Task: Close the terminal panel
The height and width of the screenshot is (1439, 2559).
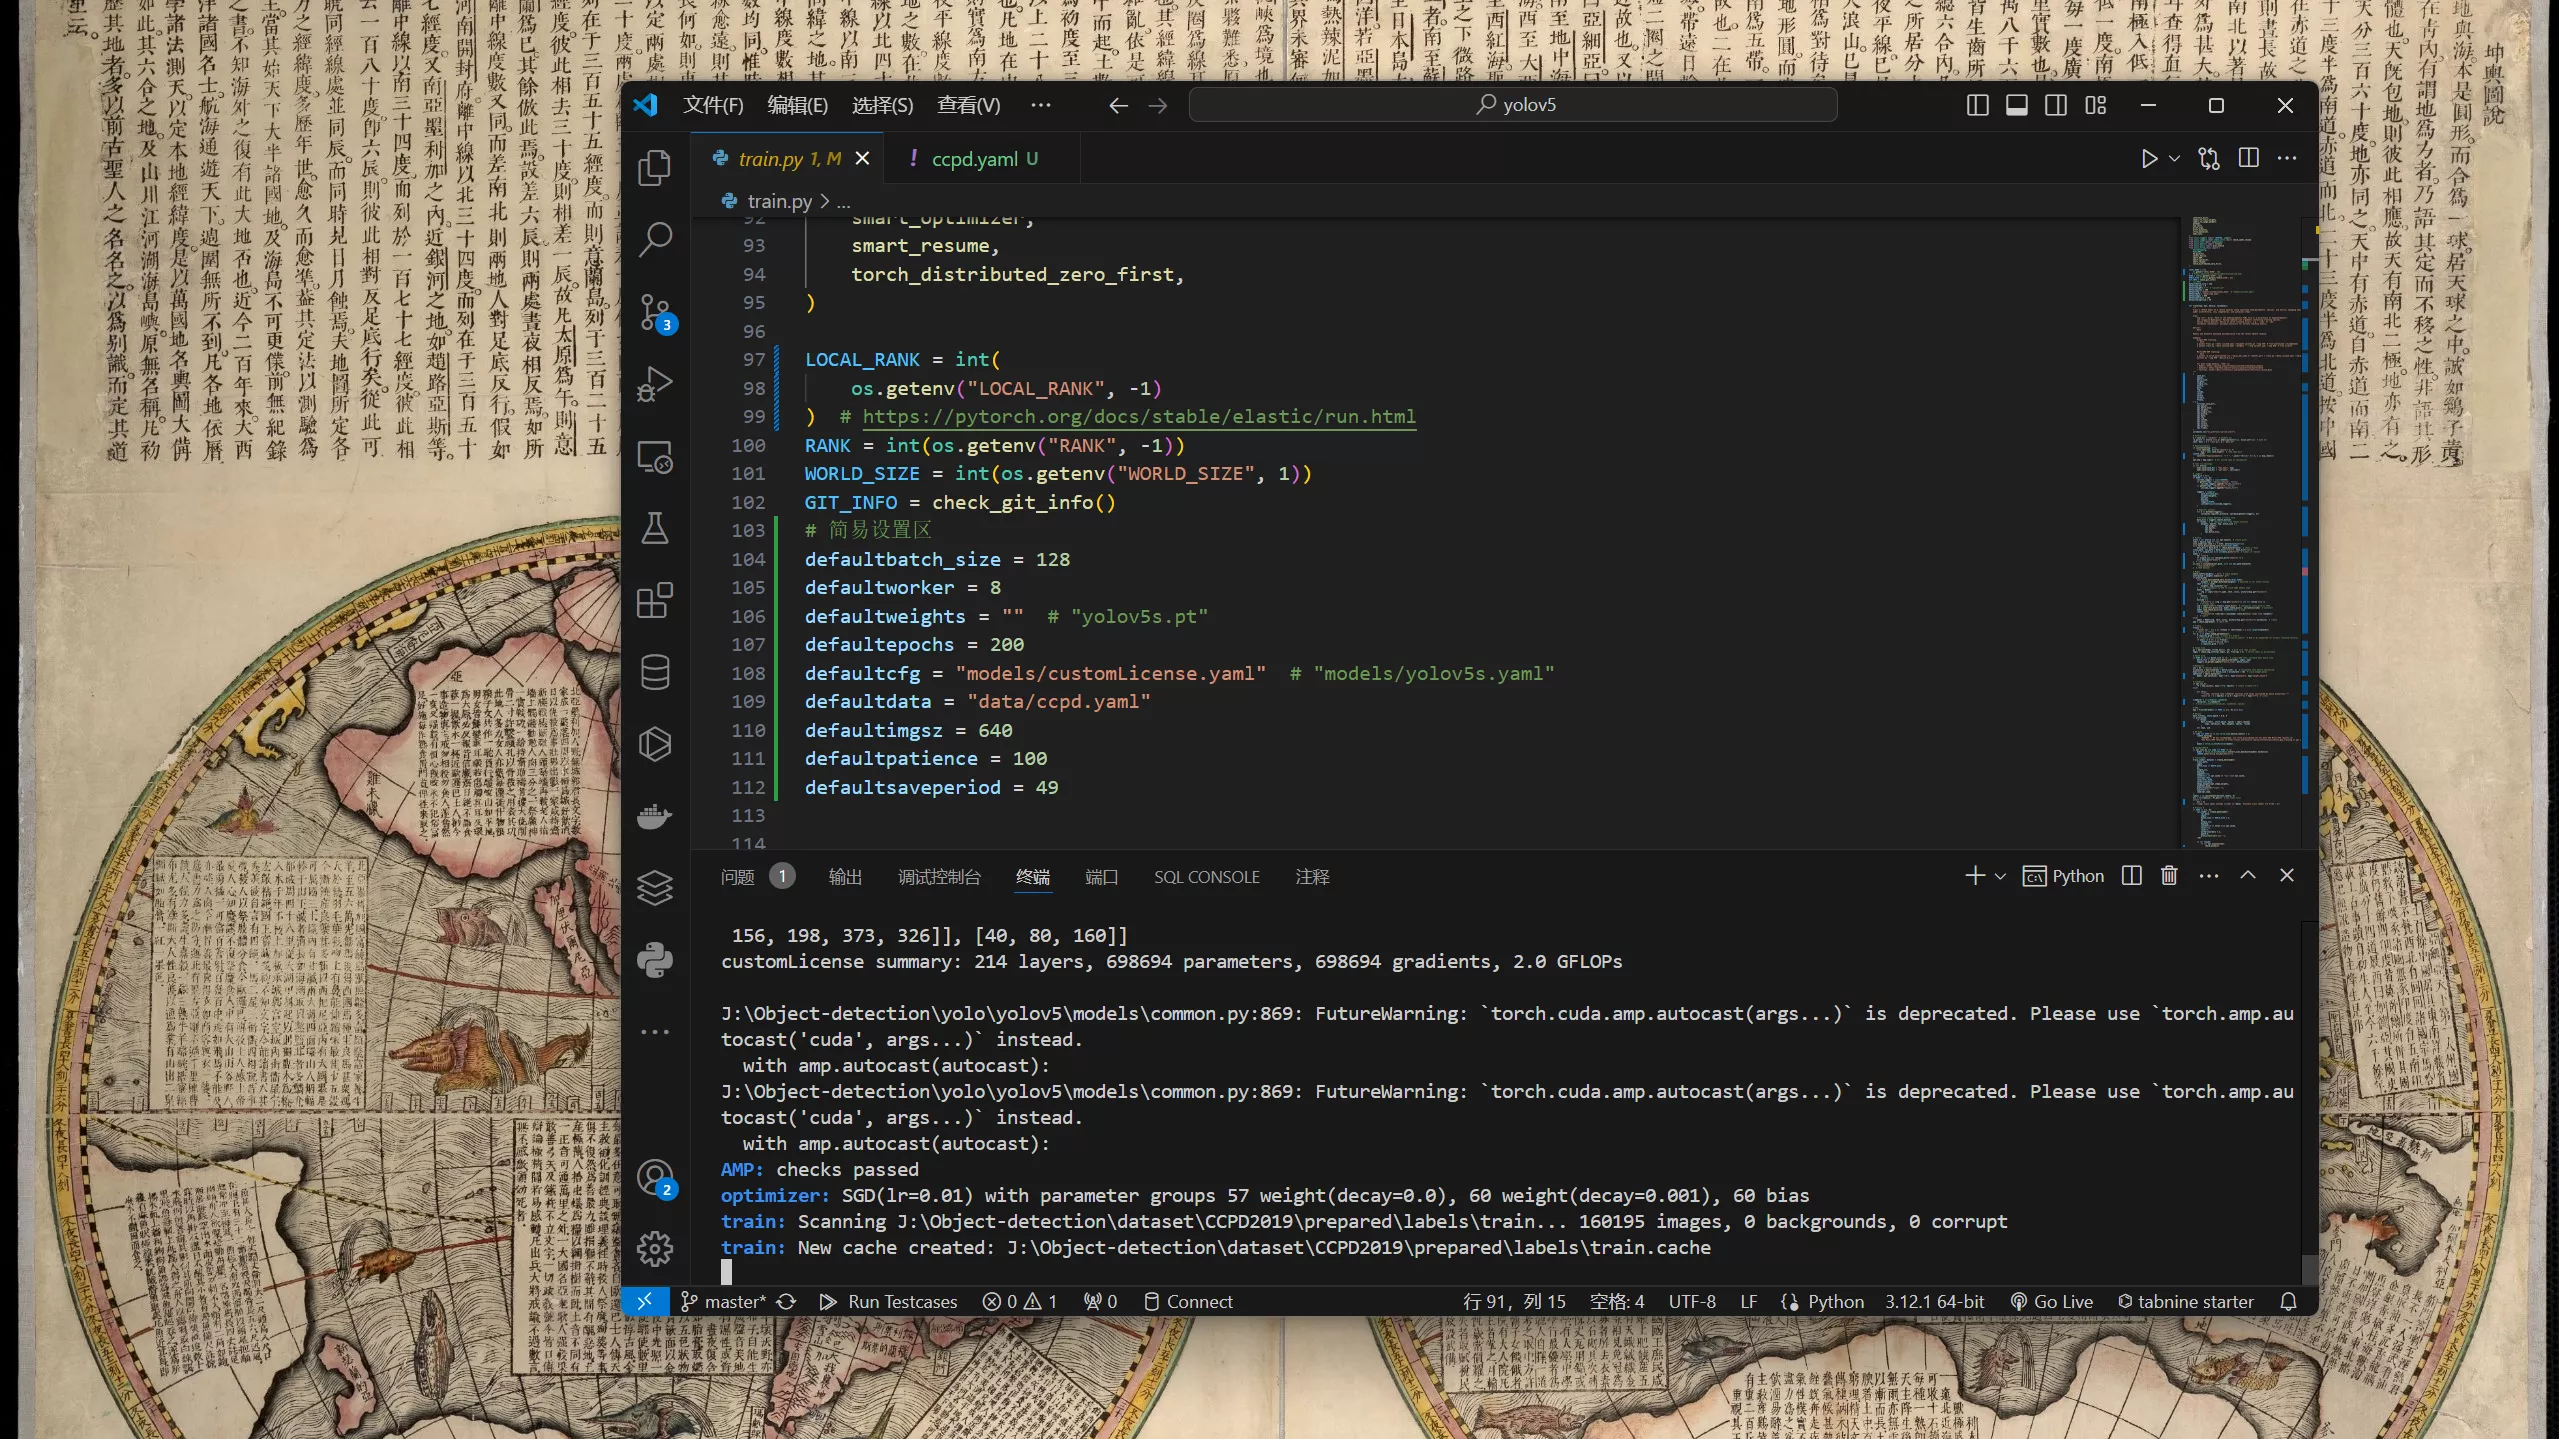Action: [2287, 875]
